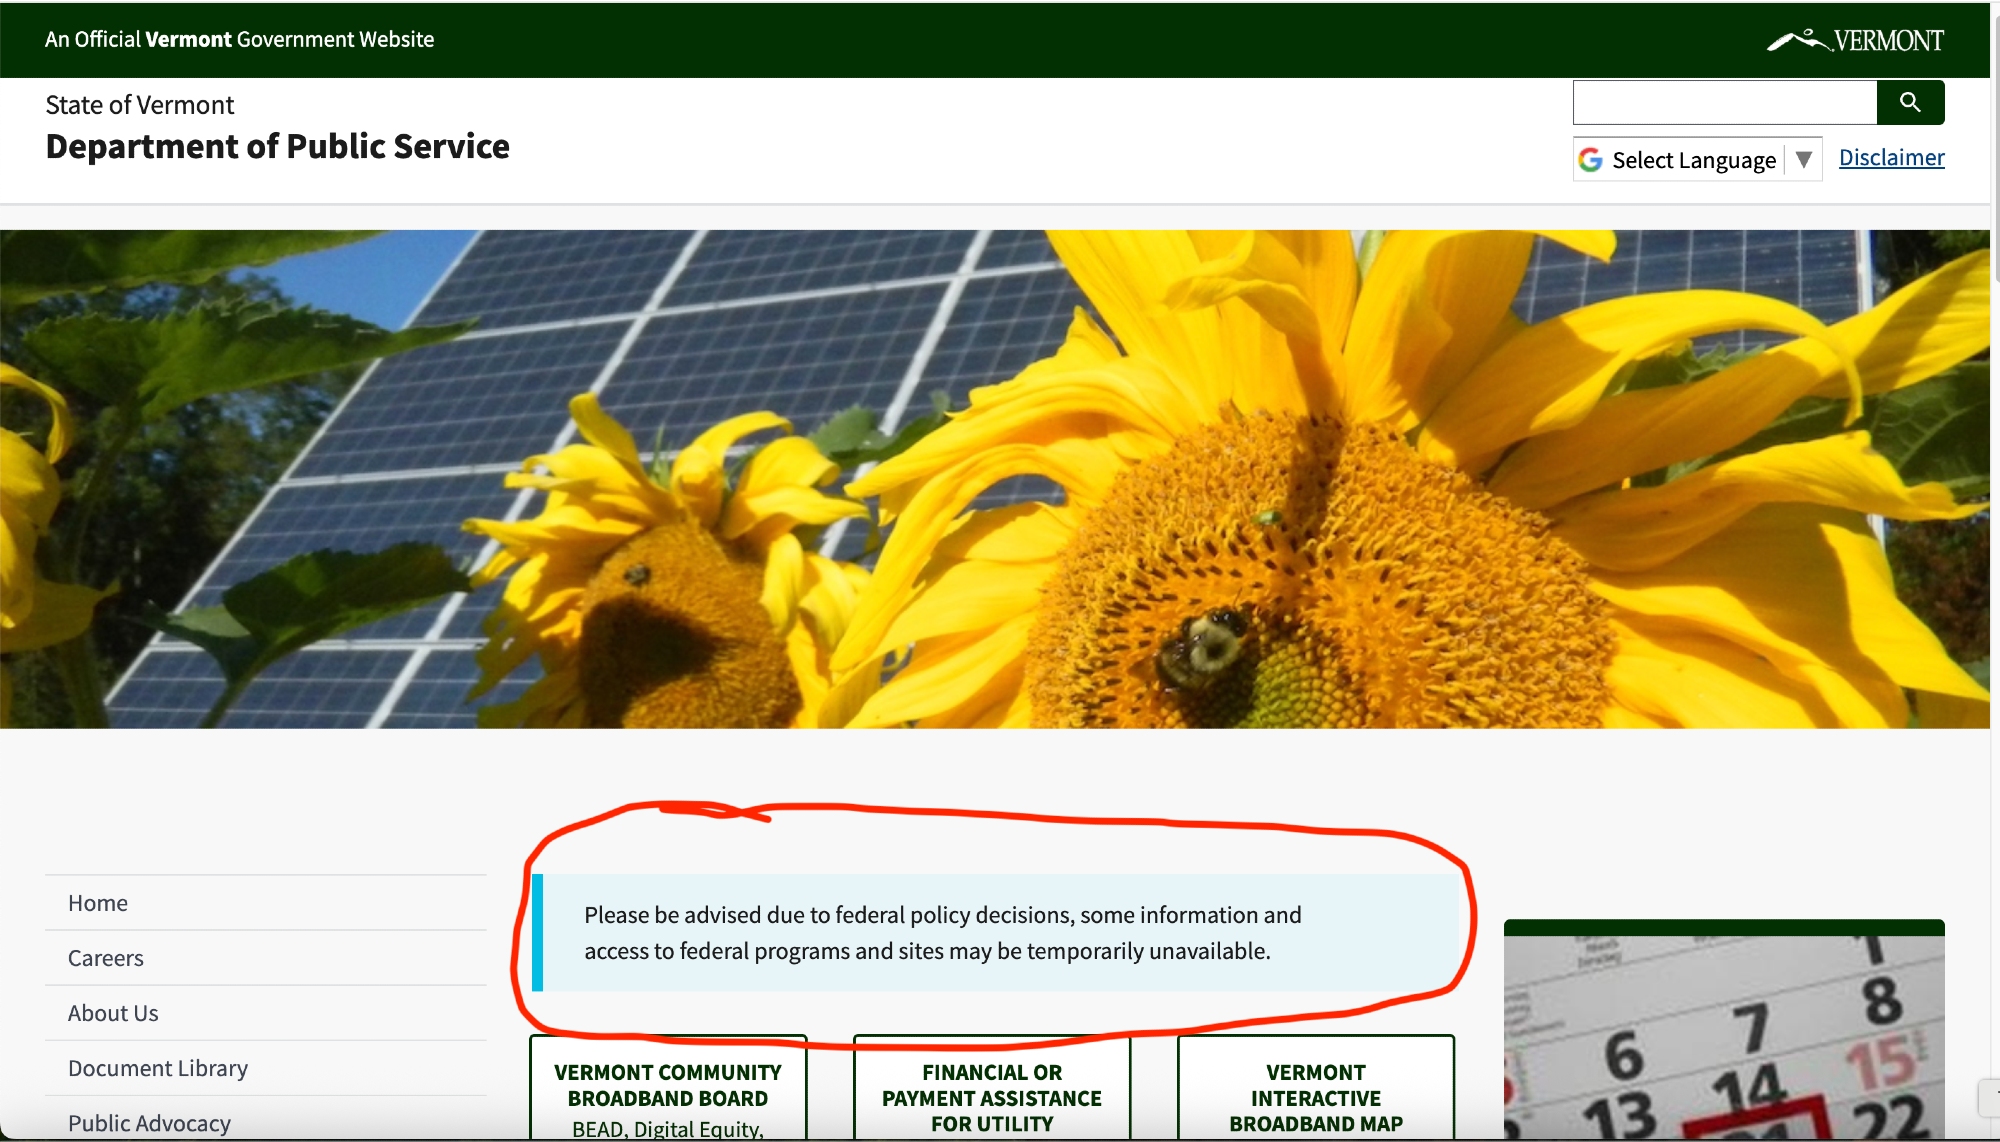Screen dimensions: 2000x1142
Task: Go to Home in sidebar menu
Action: tap(98, 903)
